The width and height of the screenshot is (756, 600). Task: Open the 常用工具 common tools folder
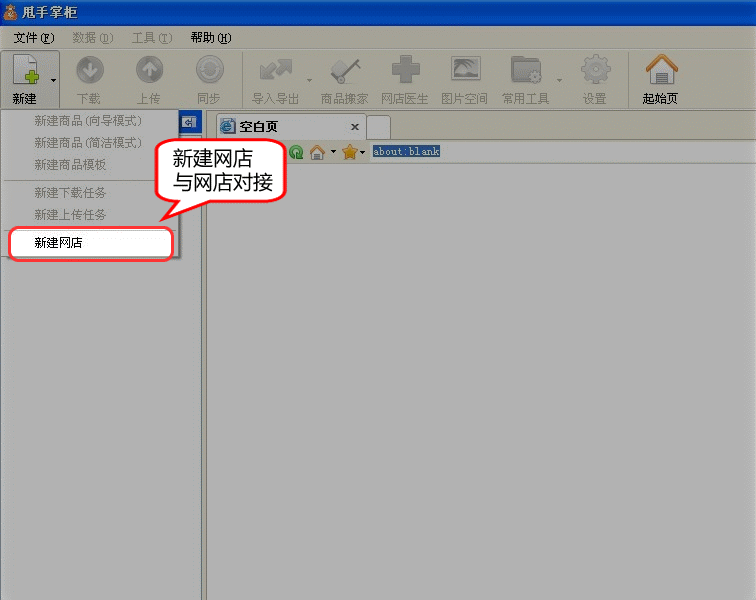(526, 79)
